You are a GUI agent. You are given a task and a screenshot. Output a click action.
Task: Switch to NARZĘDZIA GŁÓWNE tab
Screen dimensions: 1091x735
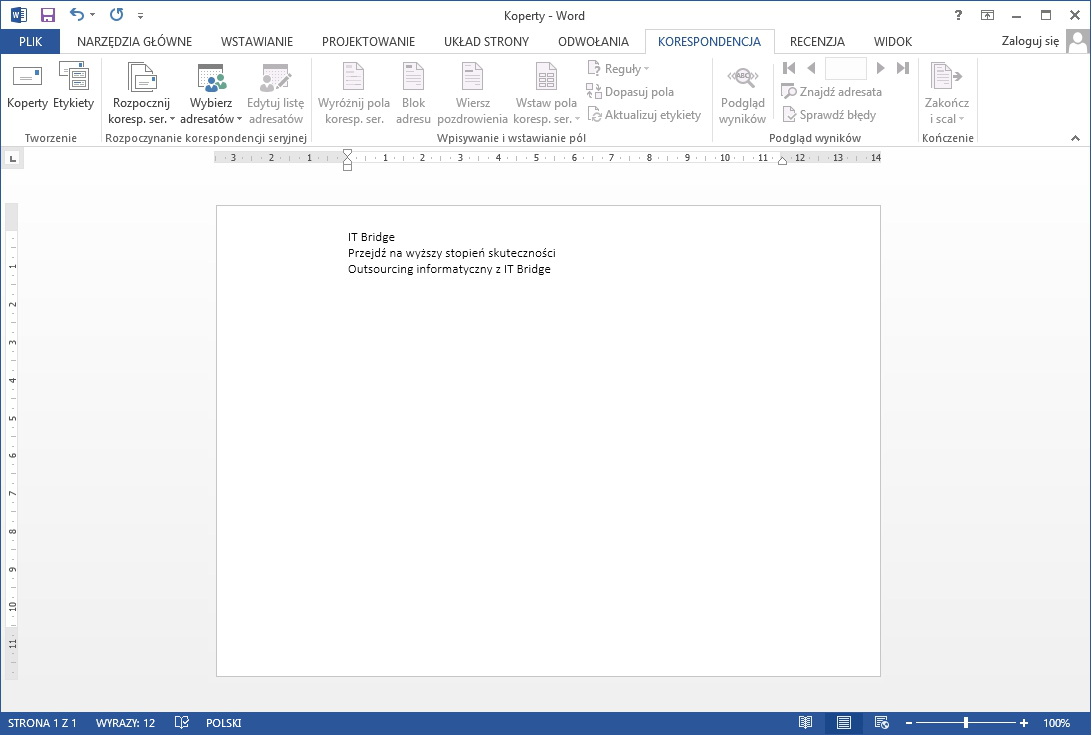click(134, 42)
